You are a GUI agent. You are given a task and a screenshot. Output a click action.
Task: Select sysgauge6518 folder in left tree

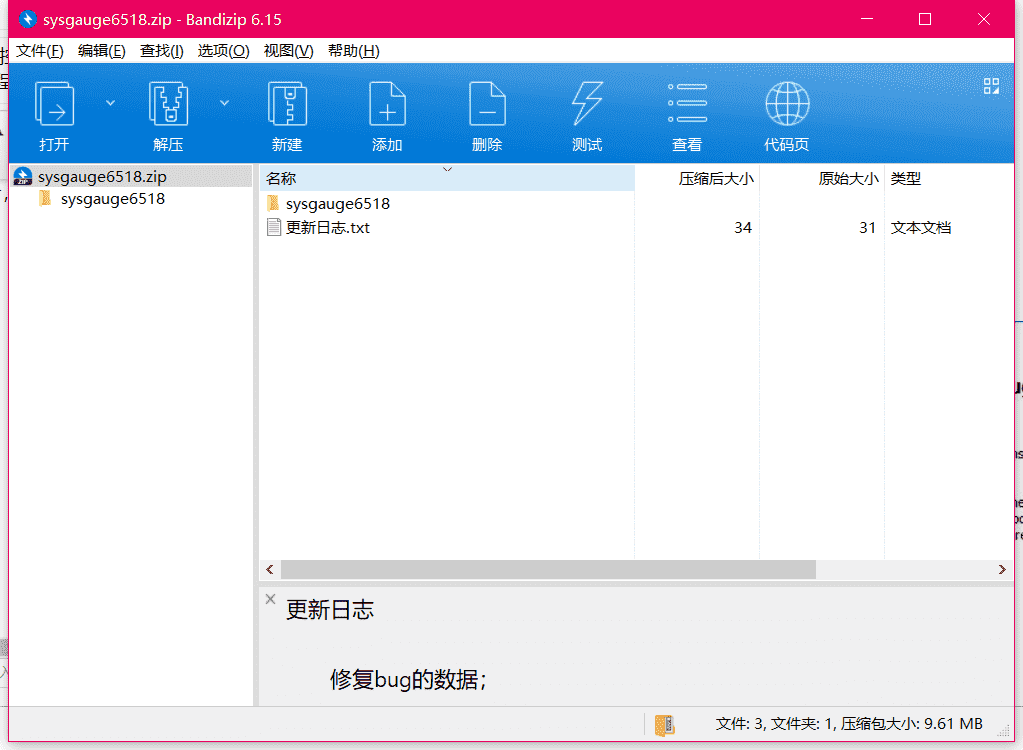pyautogui.click(x=113, y=199)
